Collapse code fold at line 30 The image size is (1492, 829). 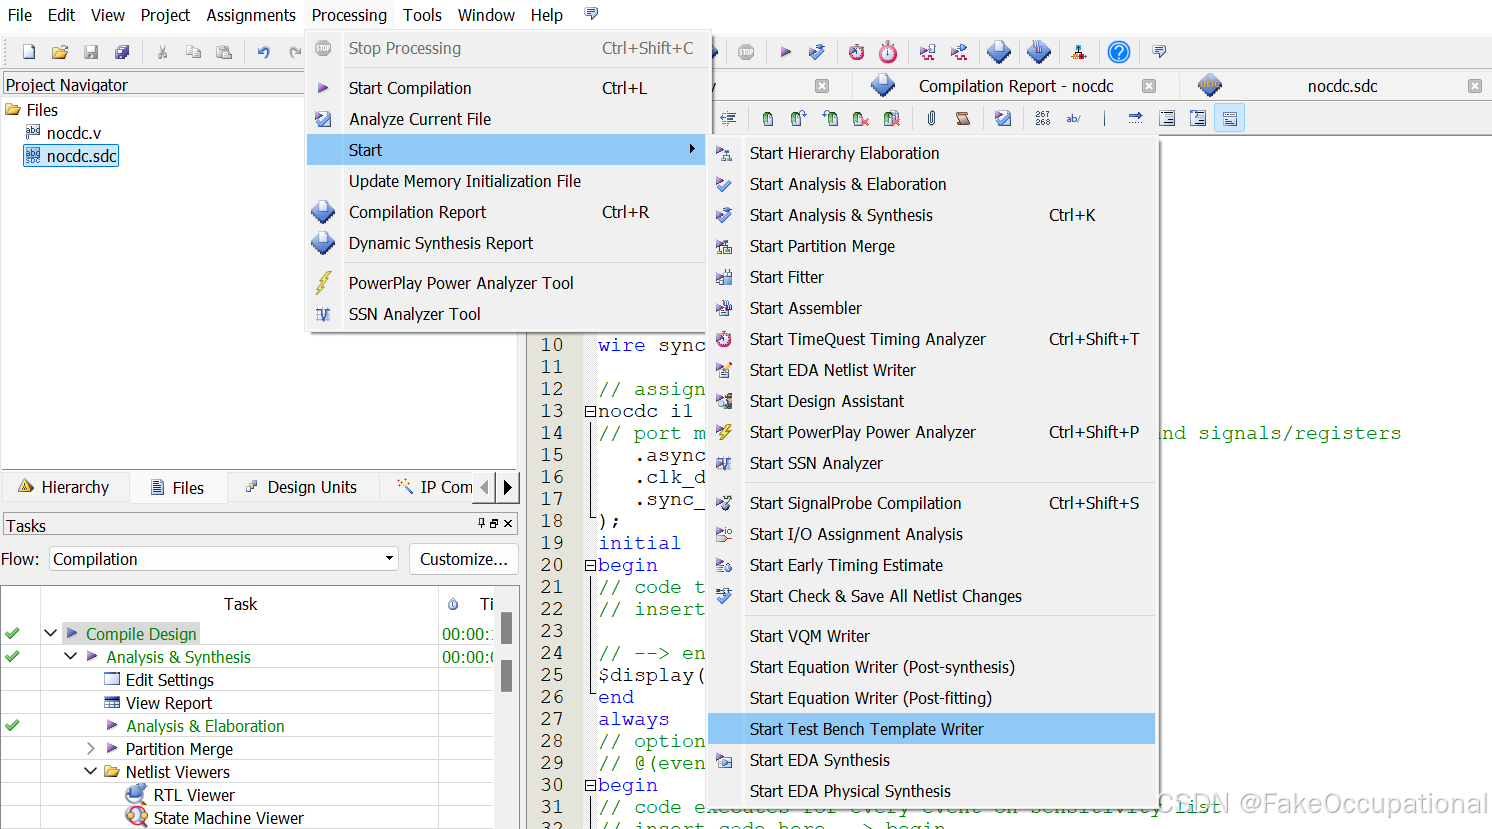590,785
